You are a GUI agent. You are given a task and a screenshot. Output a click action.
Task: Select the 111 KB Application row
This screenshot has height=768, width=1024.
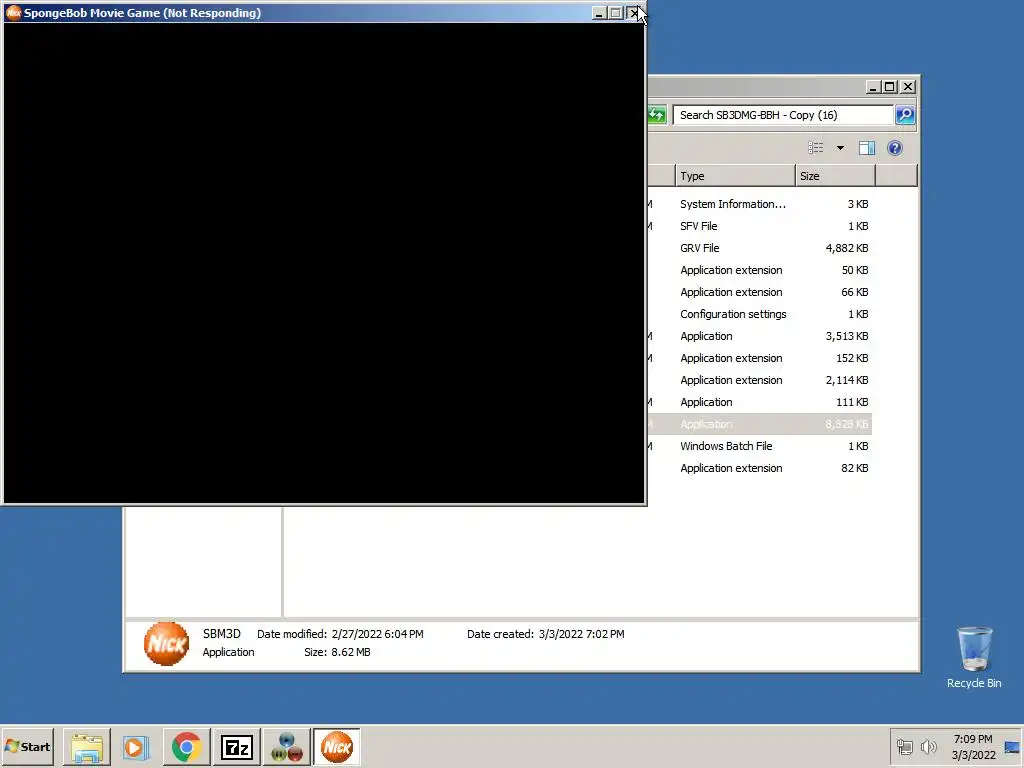pos(760,402)
